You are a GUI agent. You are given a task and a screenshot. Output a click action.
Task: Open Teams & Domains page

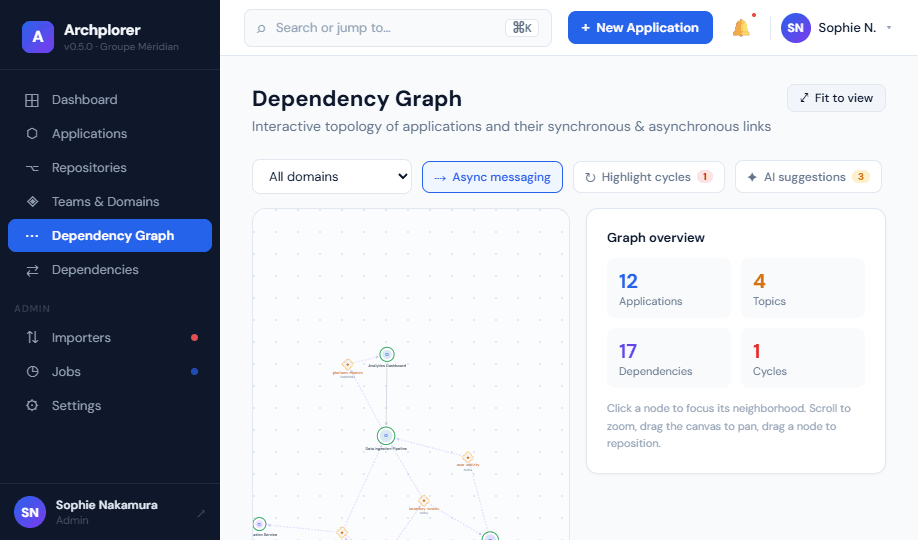[x=110, y=201]
